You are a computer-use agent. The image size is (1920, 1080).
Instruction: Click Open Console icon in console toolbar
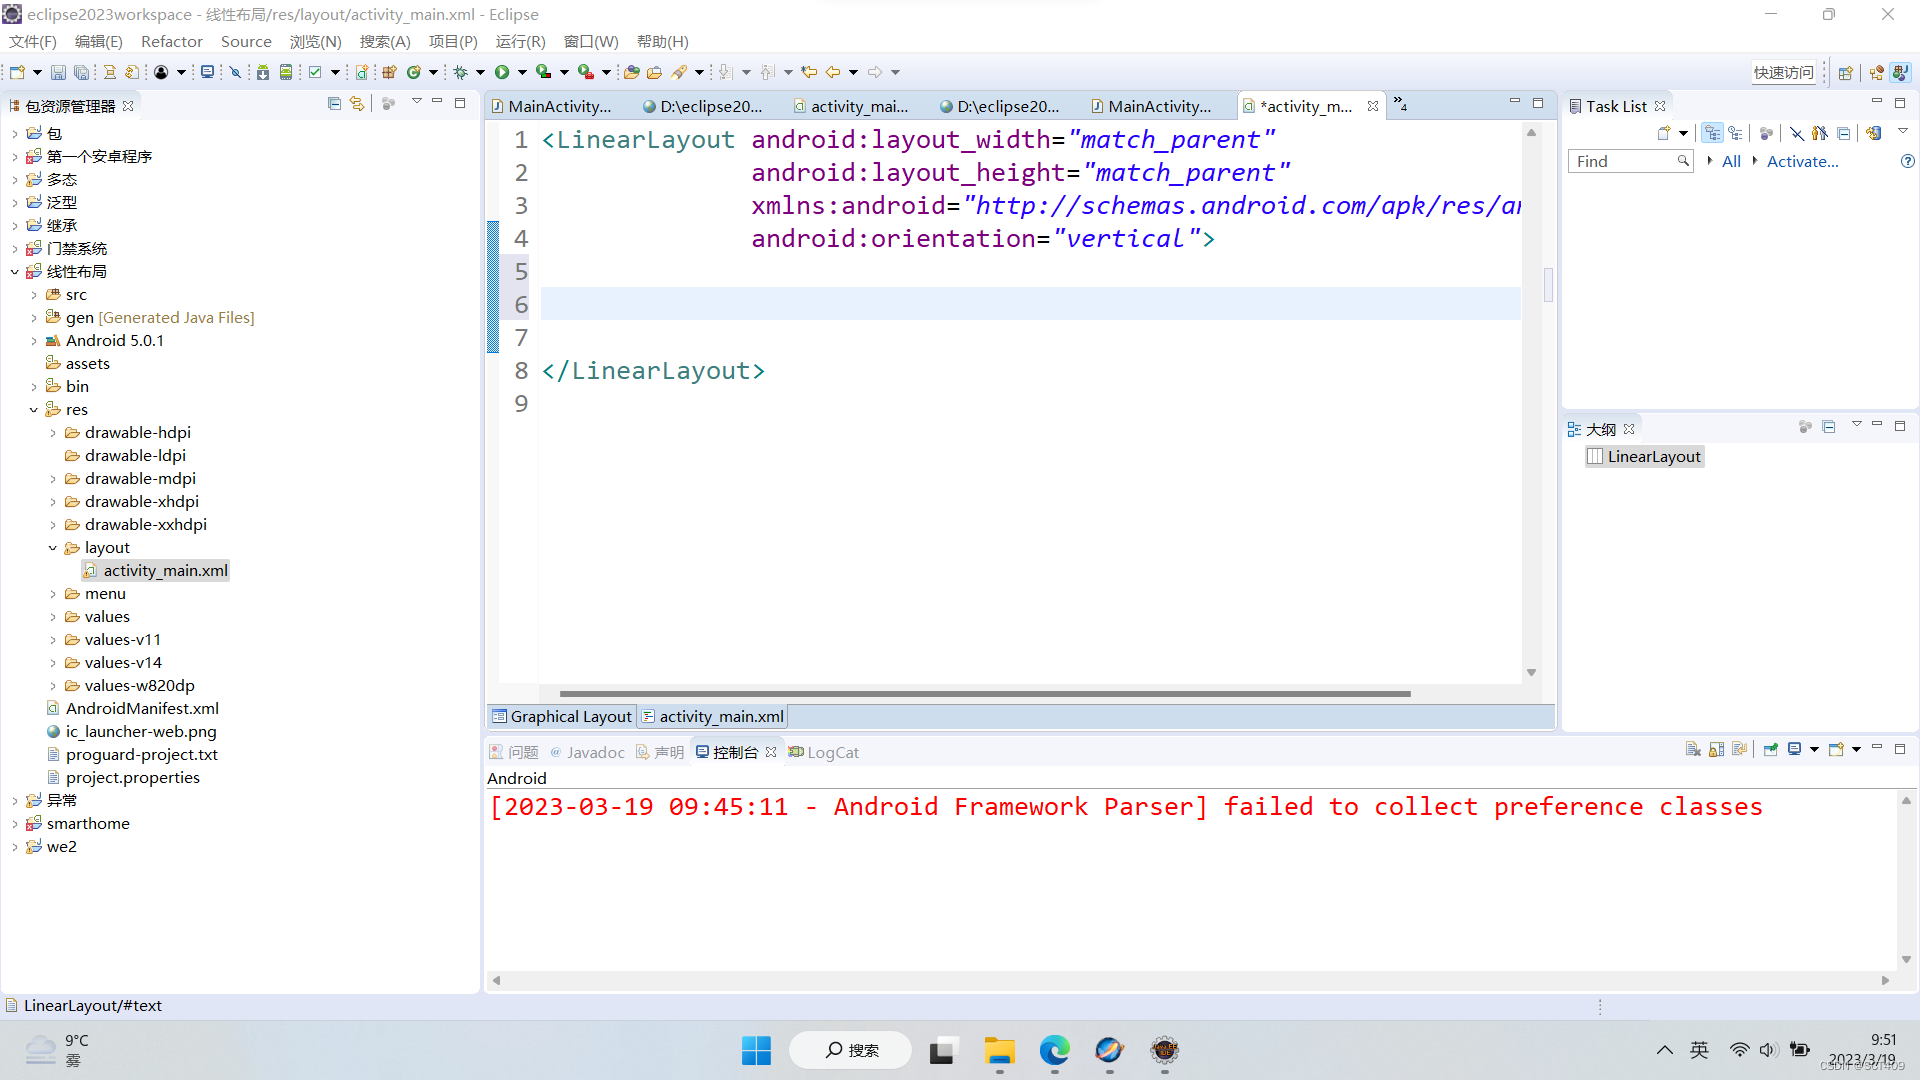pos(1836,750)
